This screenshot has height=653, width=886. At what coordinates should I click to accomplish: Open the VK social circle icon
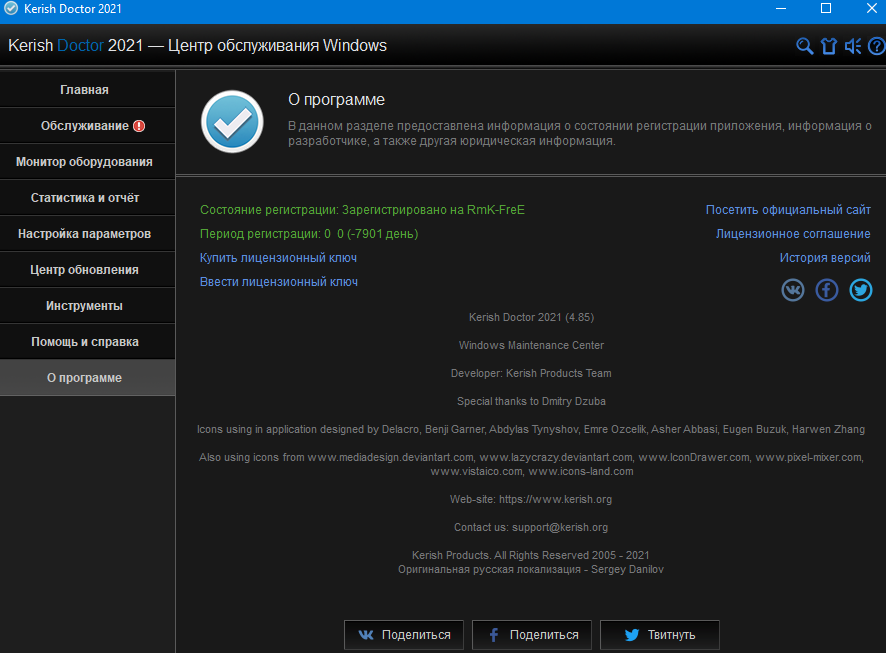(x=793, y=290)
